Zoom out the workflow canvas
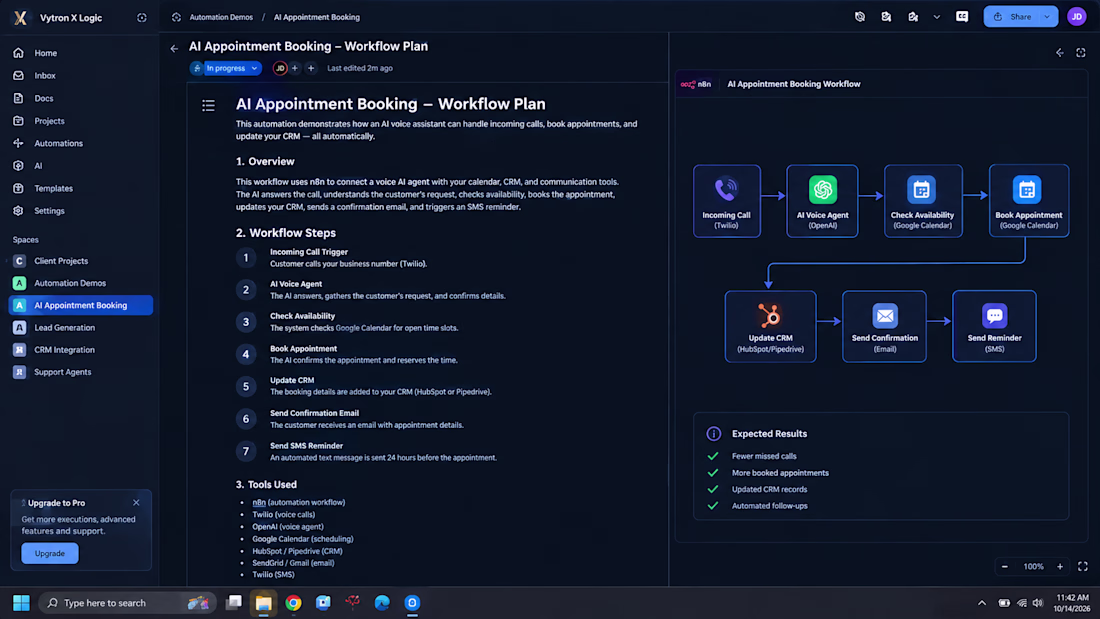 coord(1005,566)
